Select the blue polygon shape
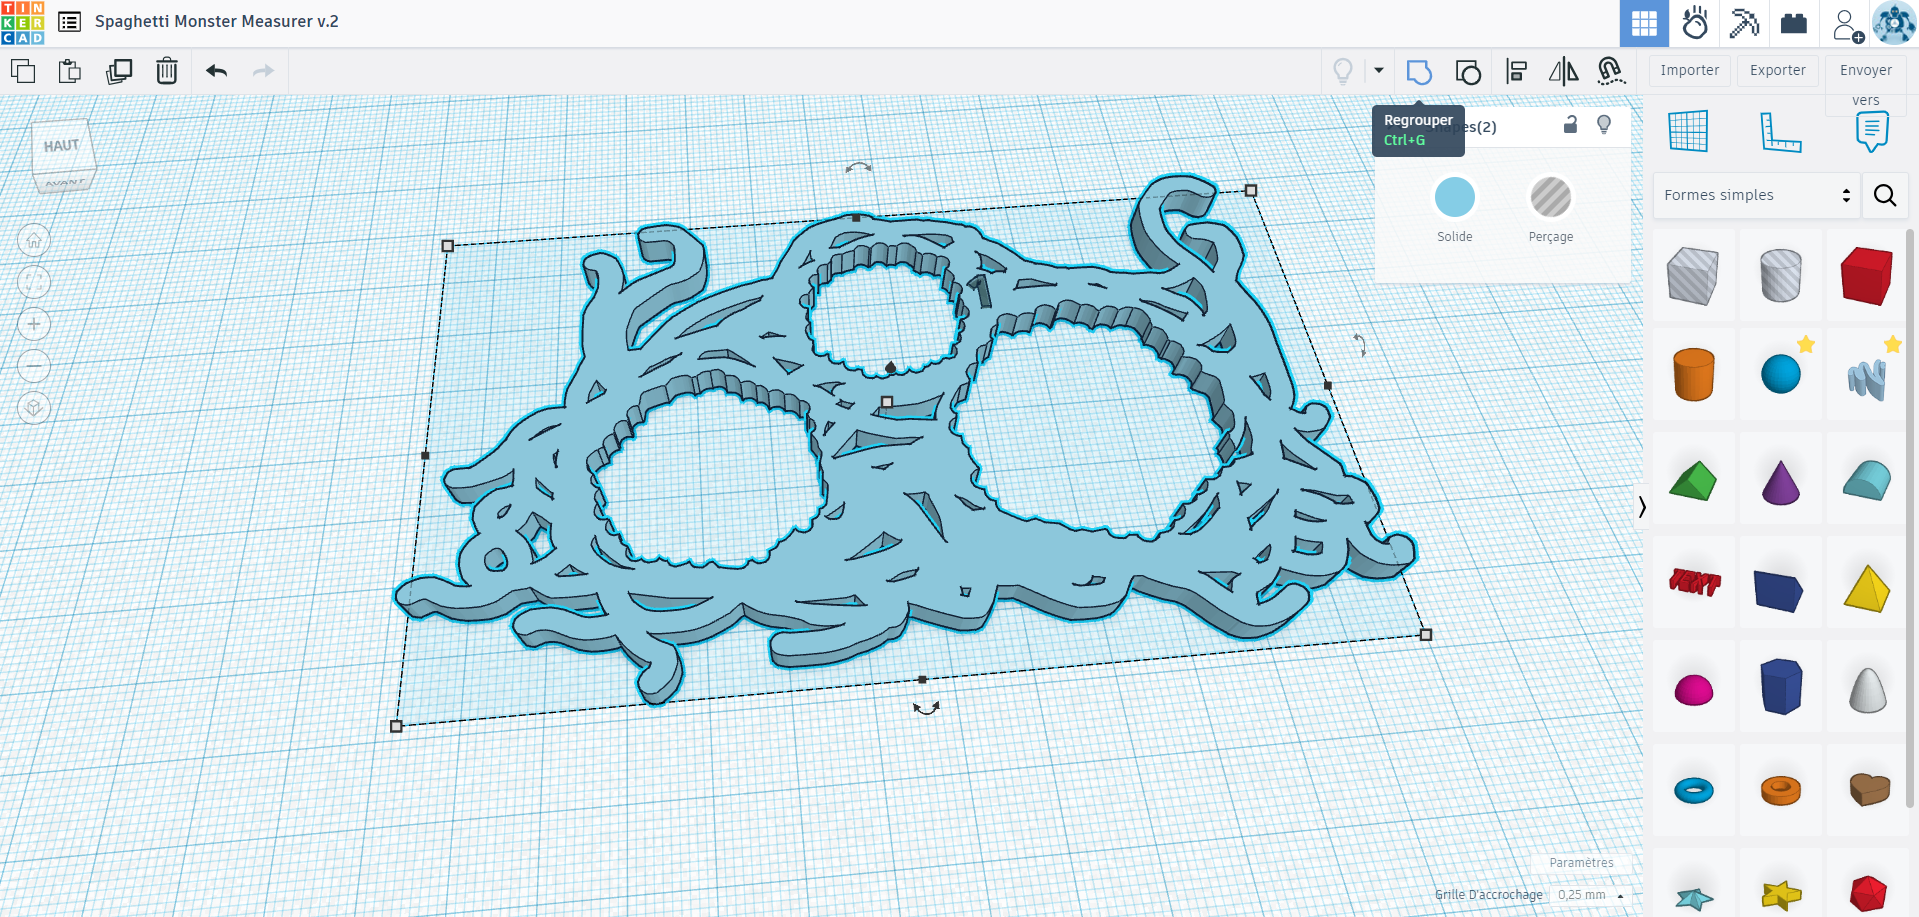The image size is (1919, 917). tap(1780, 686)
